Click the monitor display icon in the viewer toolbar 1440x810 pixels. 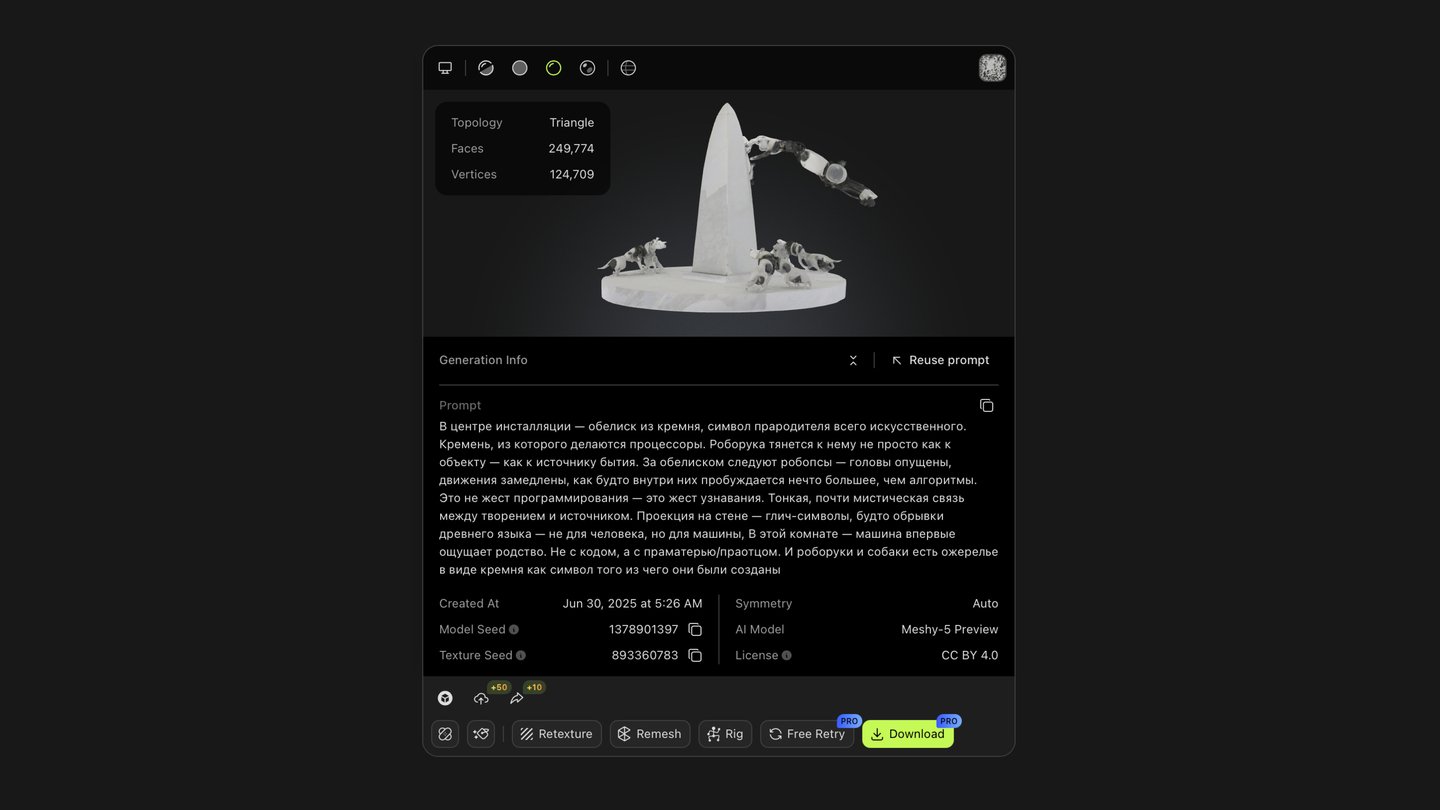(445, 68)
